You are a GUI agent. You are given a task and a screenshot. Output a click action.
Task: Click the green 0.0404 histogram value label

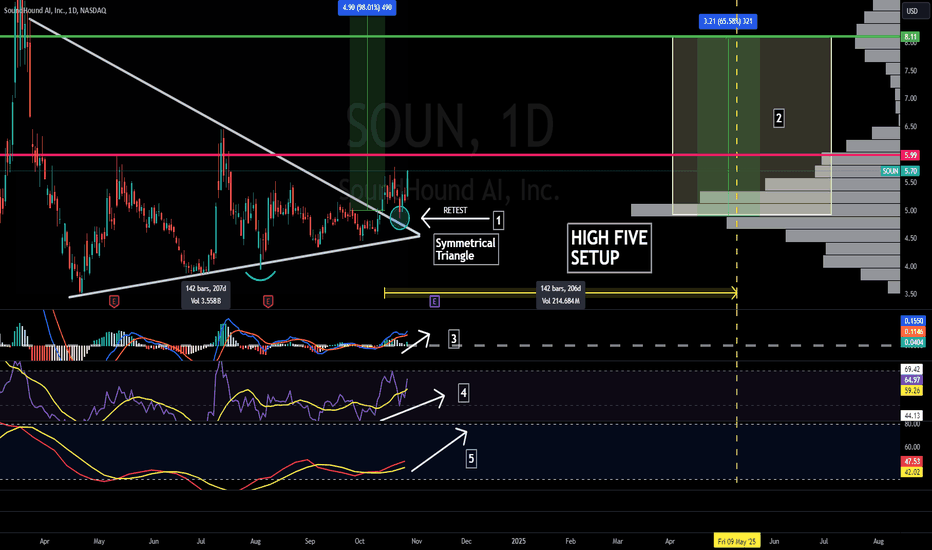[913, 342]
